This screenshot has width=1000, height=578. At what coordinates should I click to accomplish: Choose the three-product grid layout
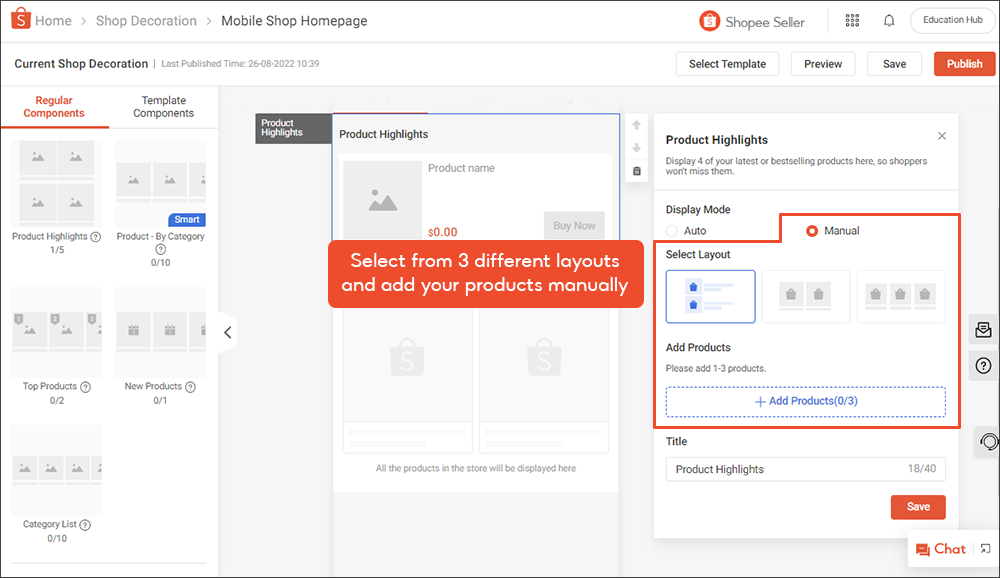click(901, 296)
